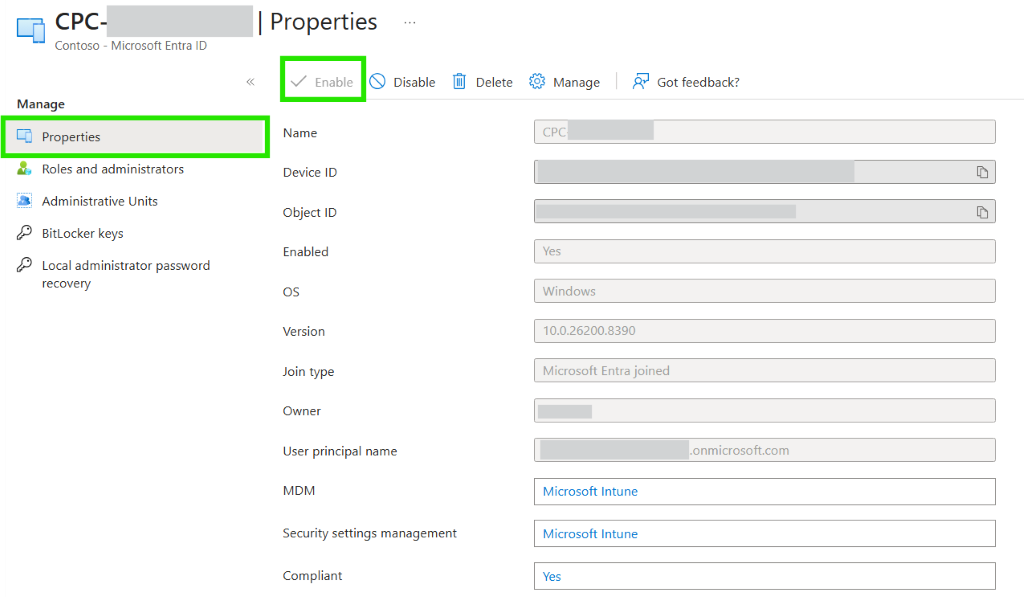
Task: Click the Roles and administrators icon
Action: 24,169
